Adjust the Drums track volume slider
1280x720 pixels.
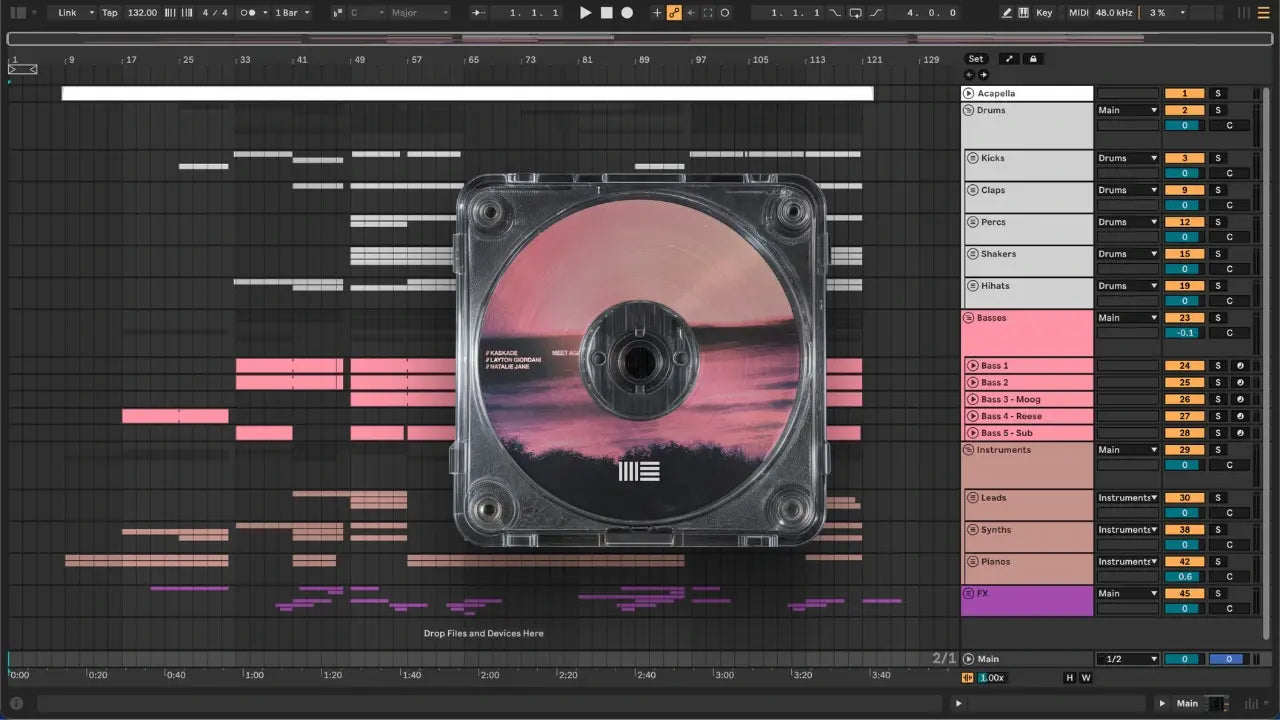coord(1184,126)
